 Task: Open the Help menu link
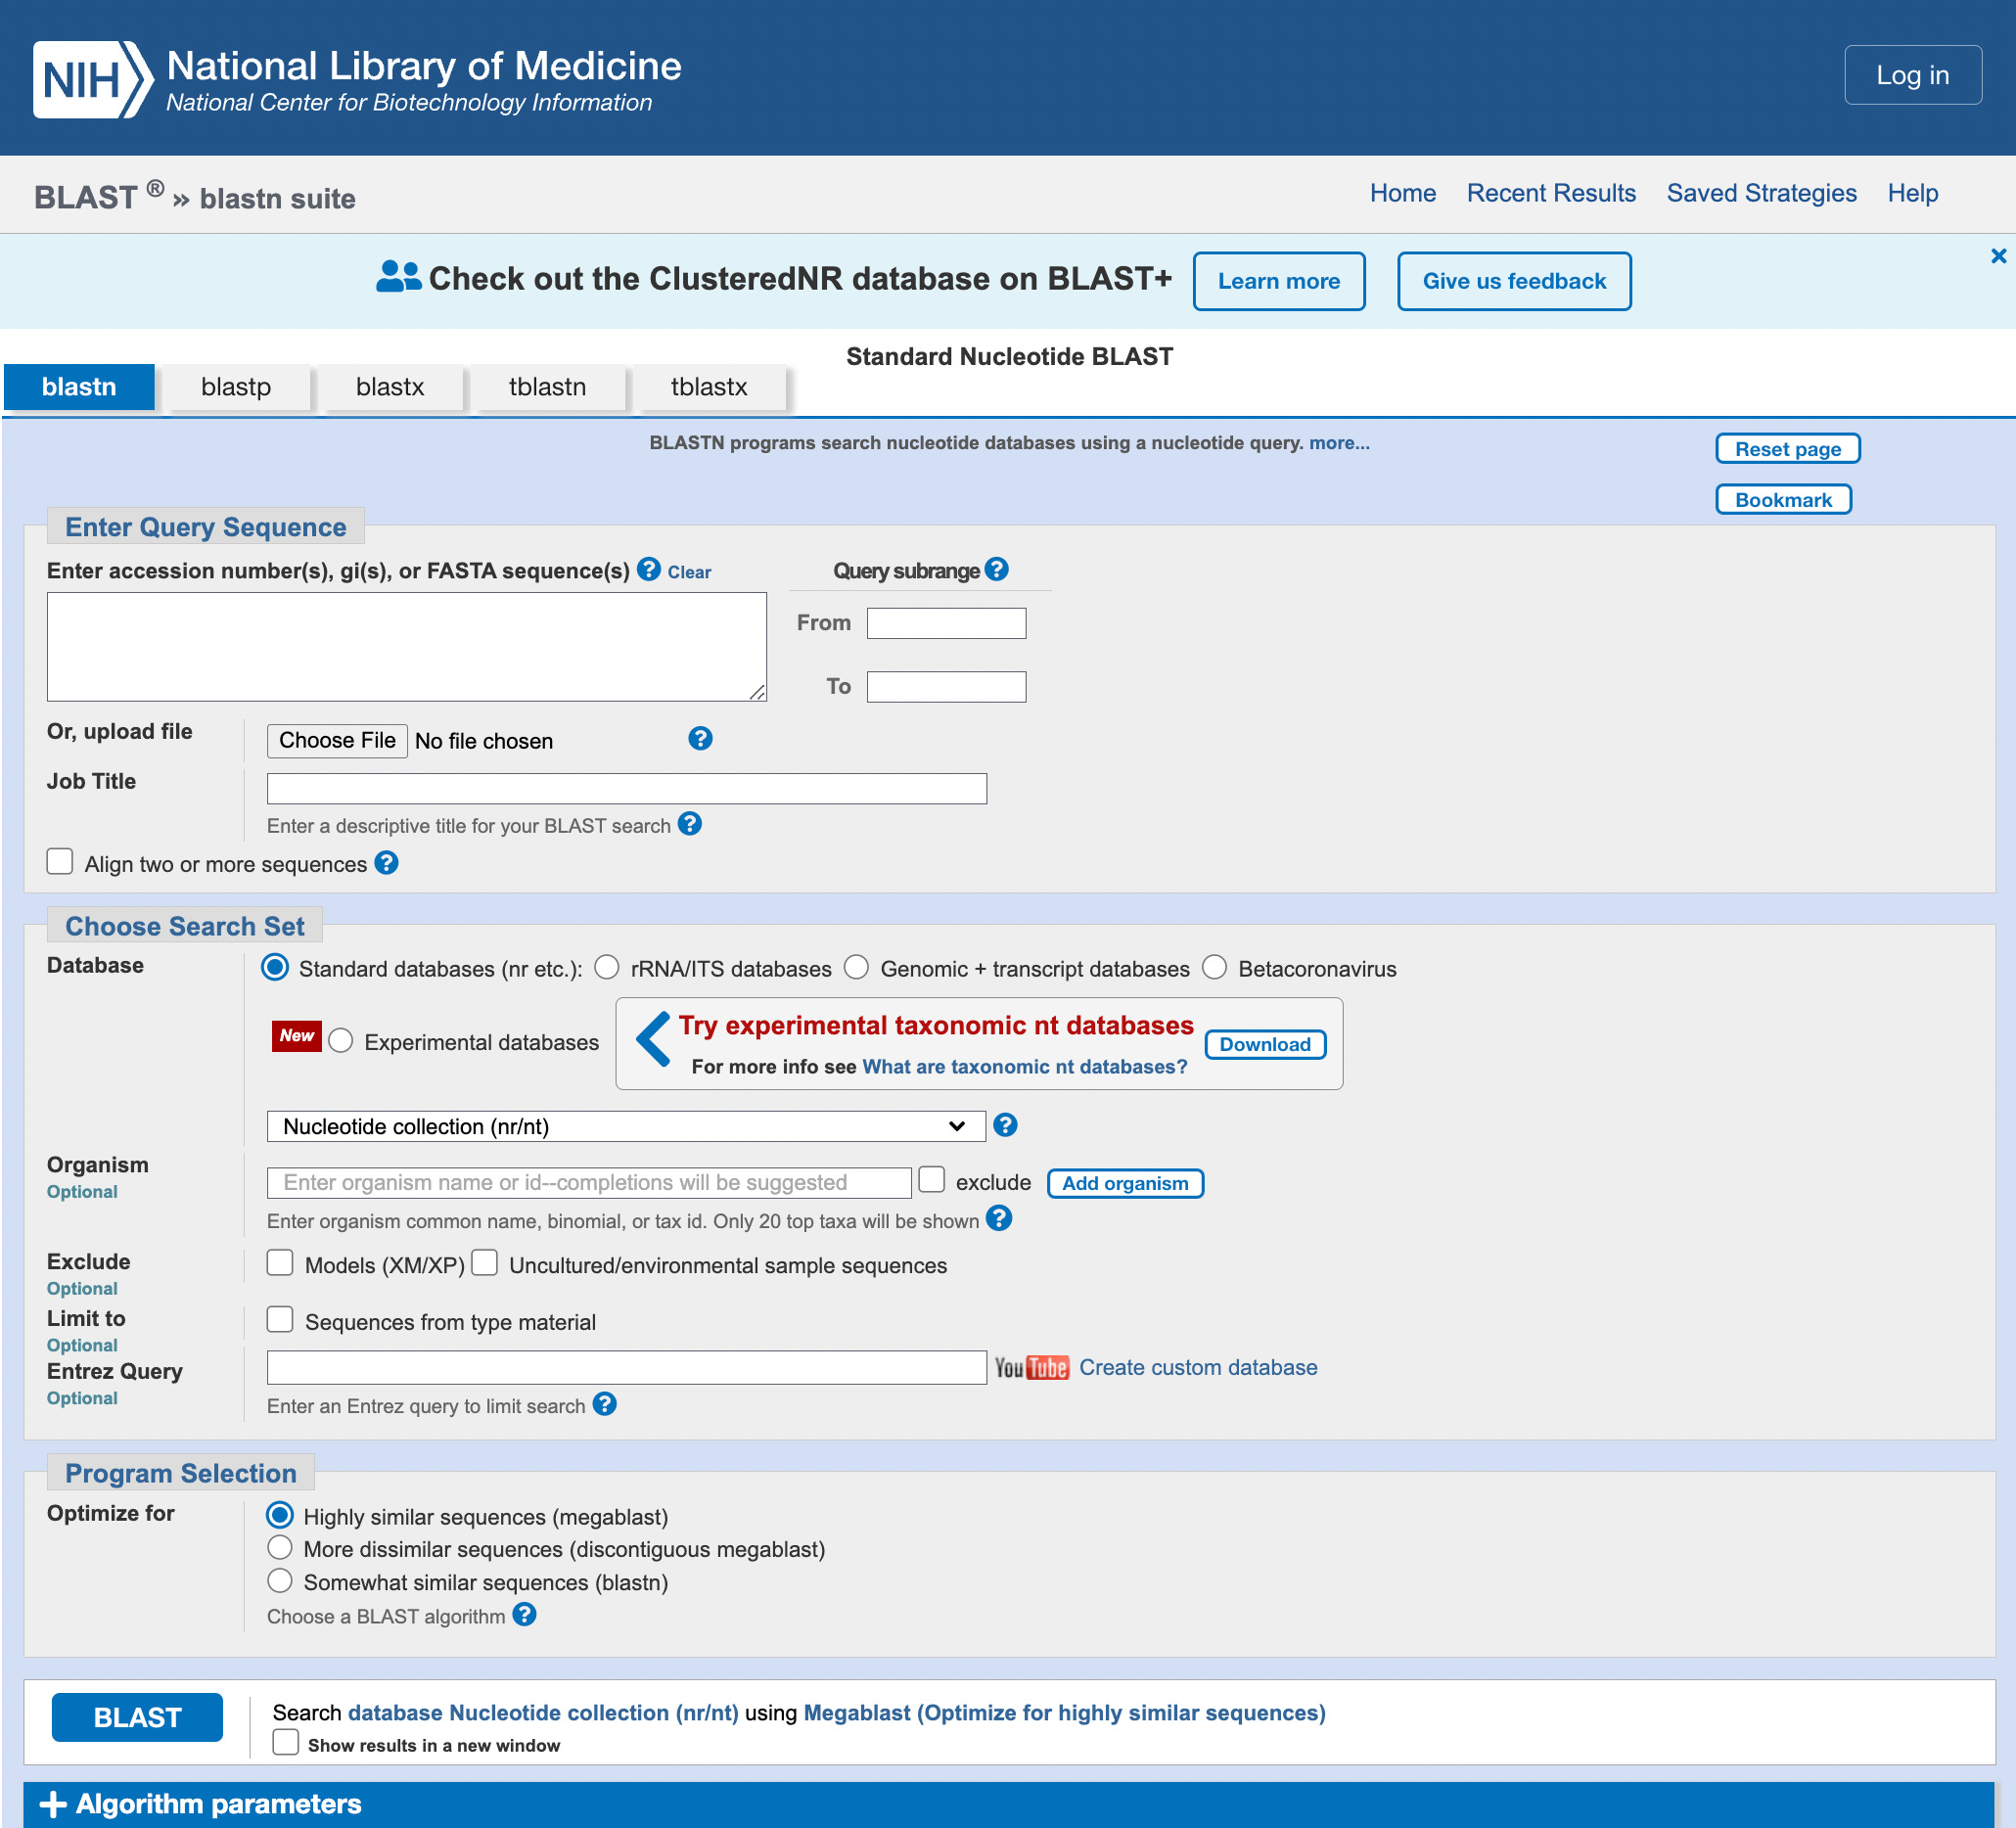1912,193
